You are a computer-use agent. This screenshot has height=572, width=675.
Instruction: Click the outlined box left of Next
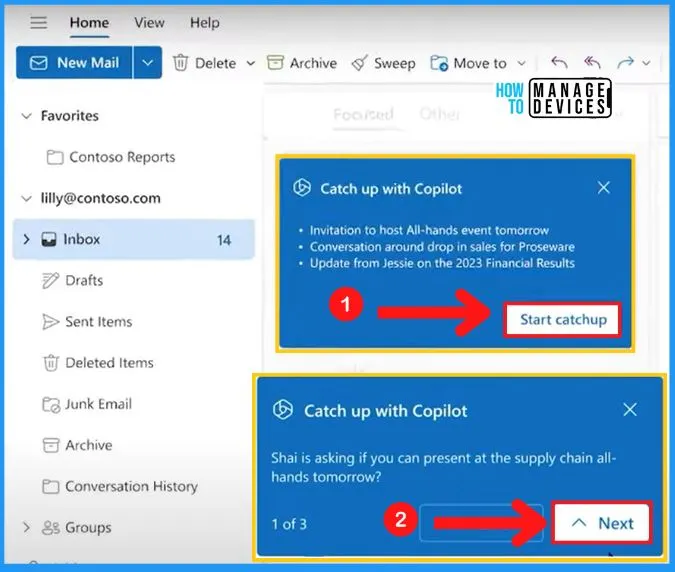481,523
